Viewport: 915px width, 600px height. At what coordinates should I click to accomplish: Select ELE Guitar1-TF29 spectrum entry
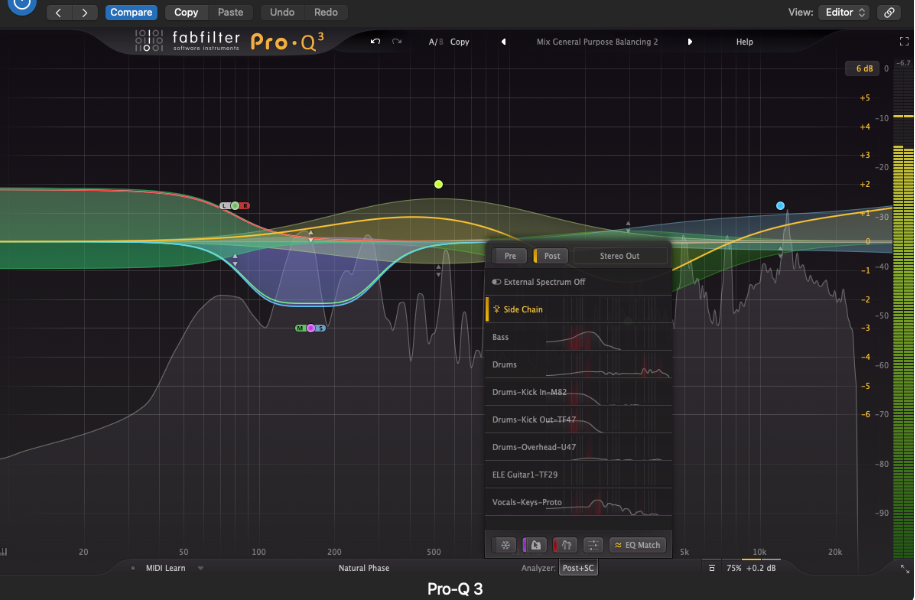tap(578, 475)
